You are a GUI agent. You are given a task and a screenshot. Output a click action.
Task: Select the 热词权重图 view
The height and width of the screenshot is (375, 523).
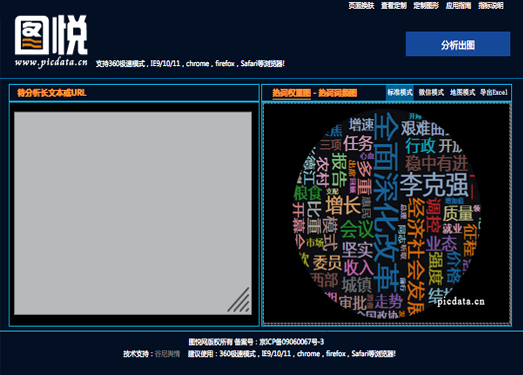292,93
